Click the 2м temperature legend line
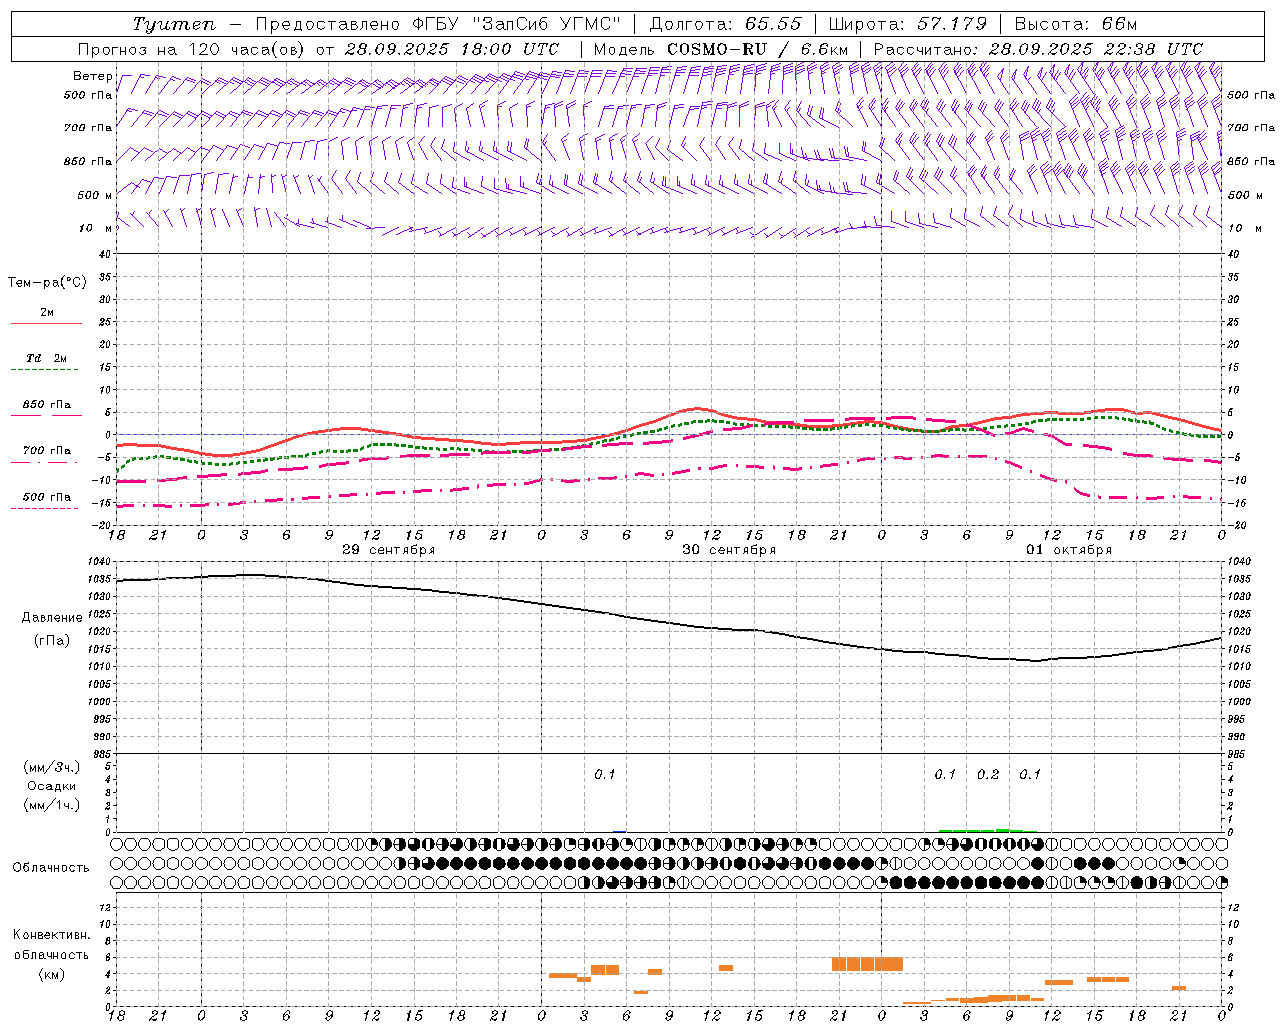 46,323
